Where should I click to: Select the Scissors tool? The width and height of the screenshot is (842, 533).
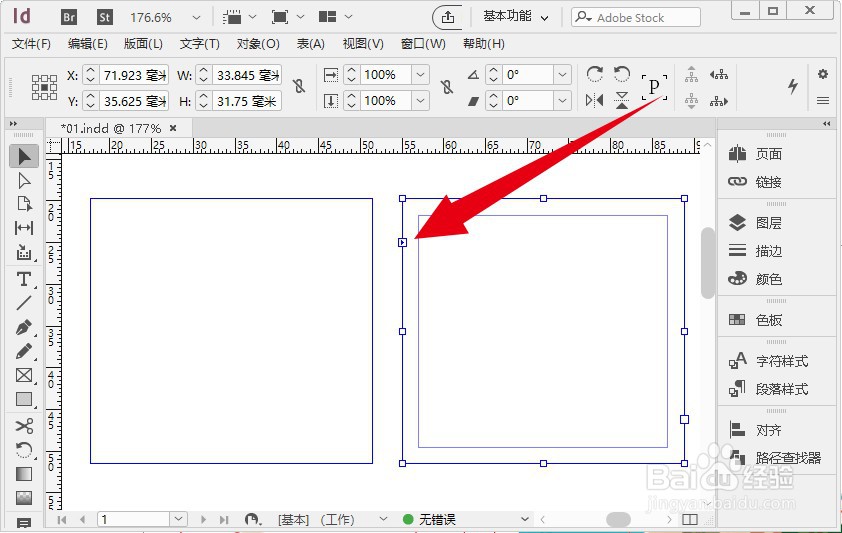(x=24, y=425)
